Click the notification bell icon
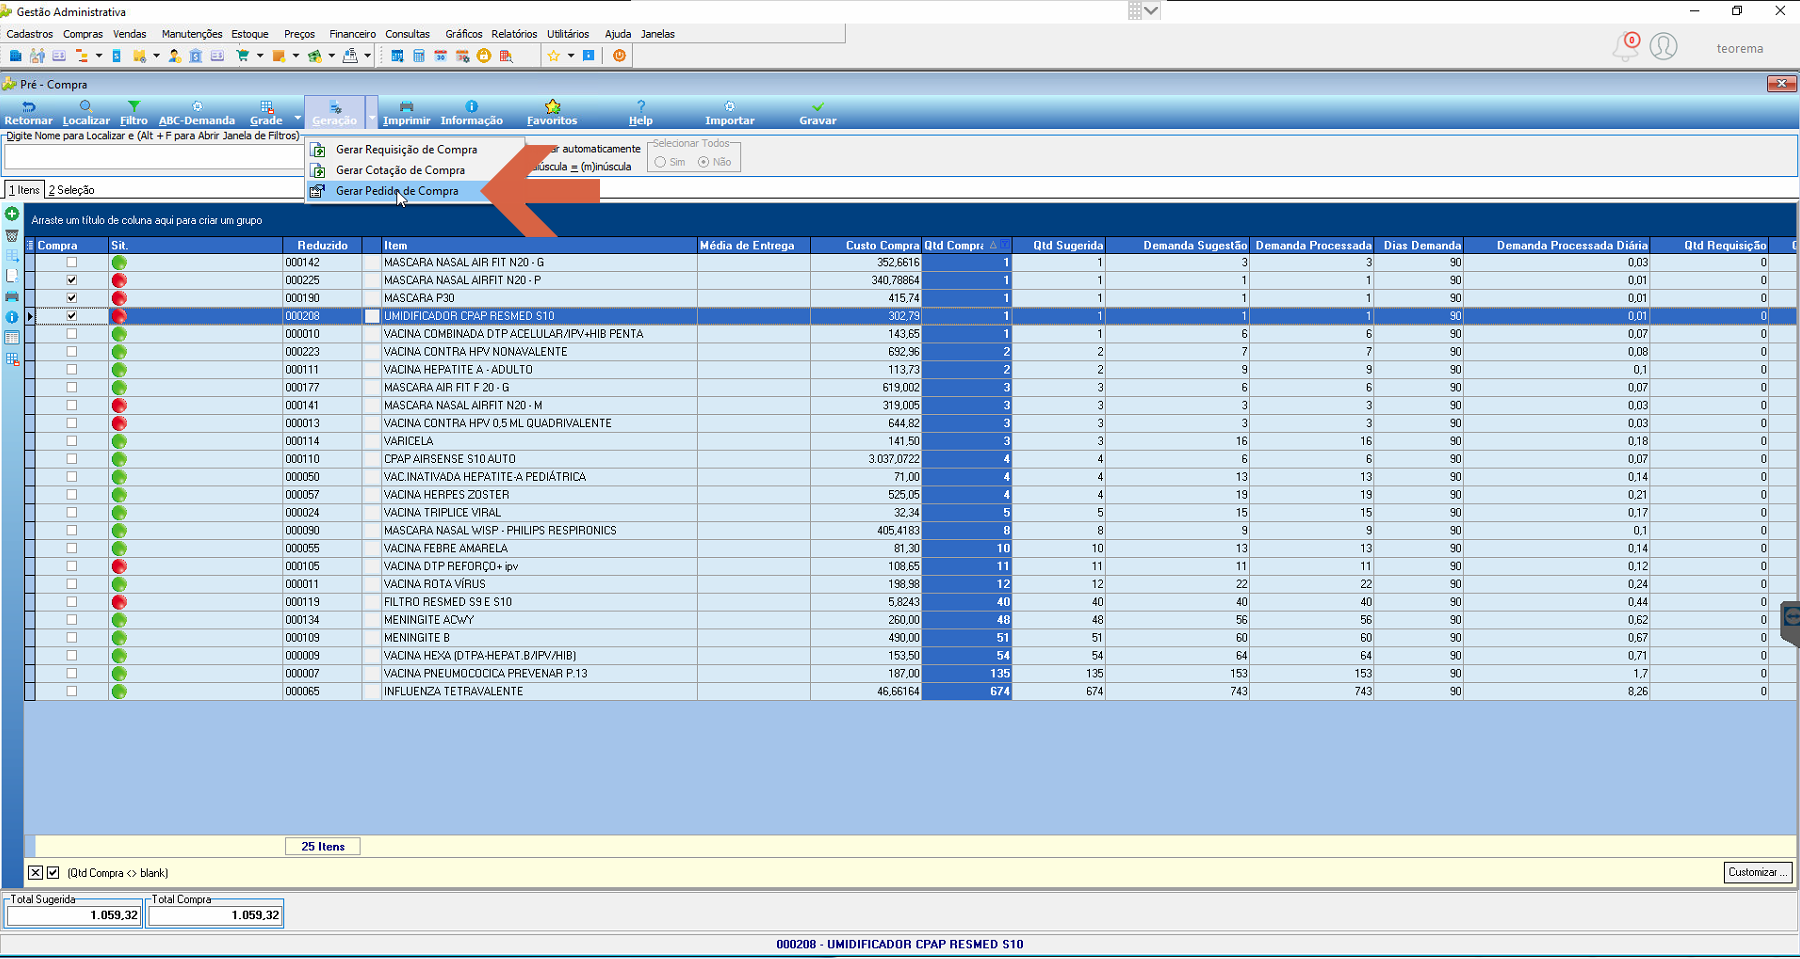 click(1624, 47)
